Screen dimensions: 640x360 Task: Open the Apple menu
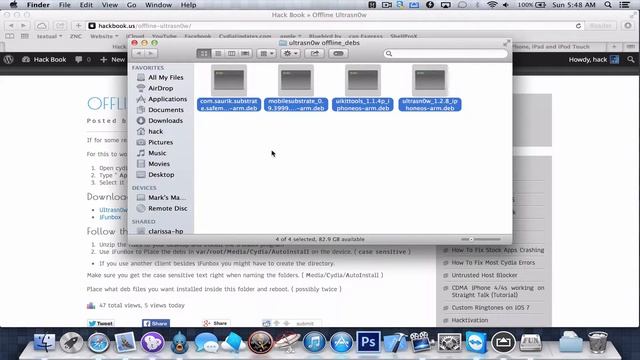click(13, 5)
